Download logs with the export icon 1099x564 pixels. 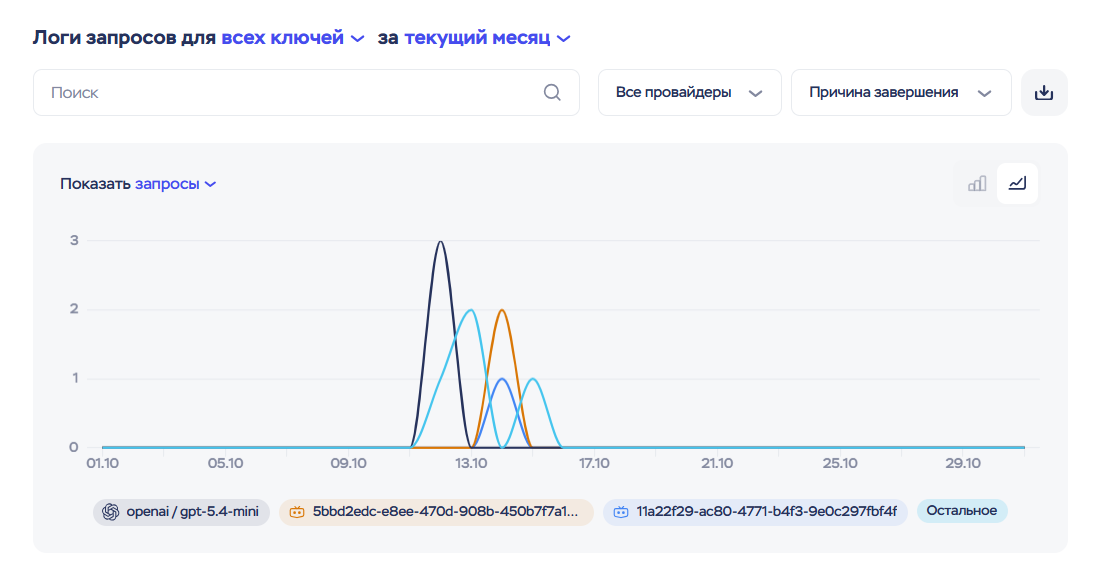coord(1044,92)
